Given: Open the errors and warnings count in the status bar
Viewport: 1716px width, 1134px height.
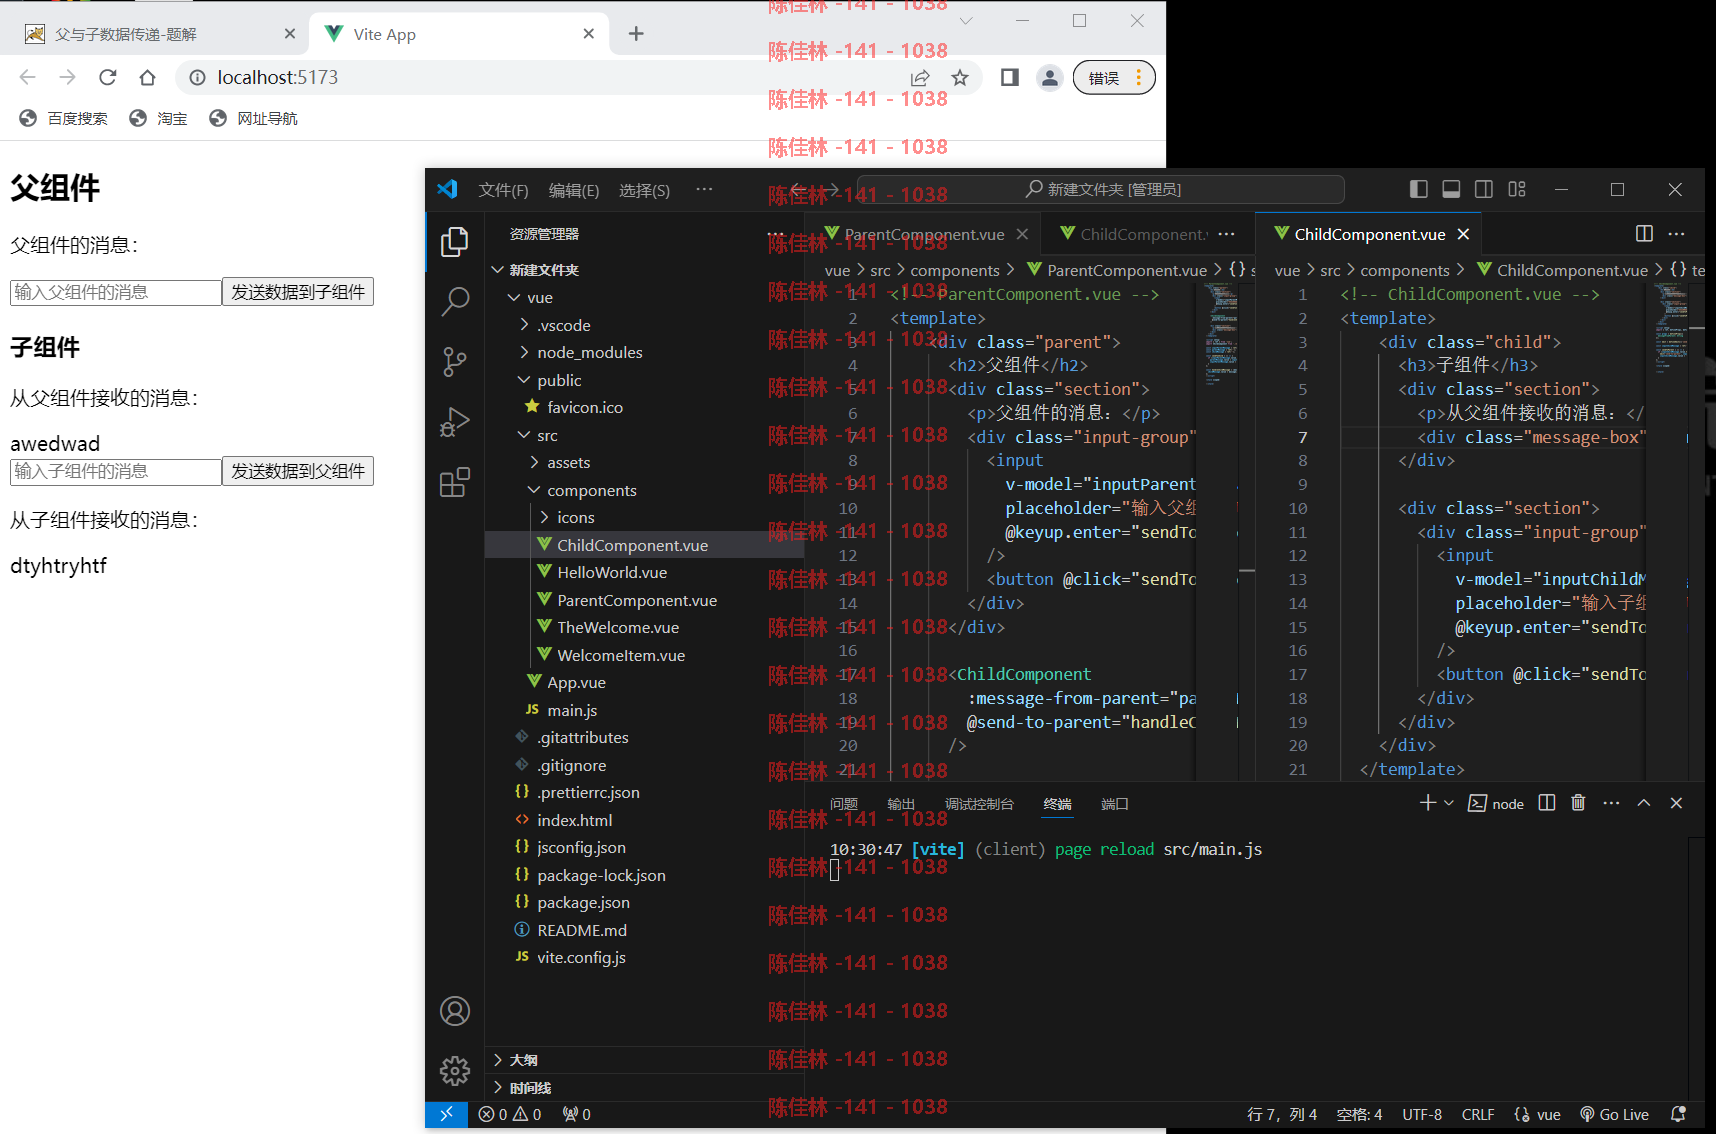Looking at the screenshot, I should (510, 1114).
